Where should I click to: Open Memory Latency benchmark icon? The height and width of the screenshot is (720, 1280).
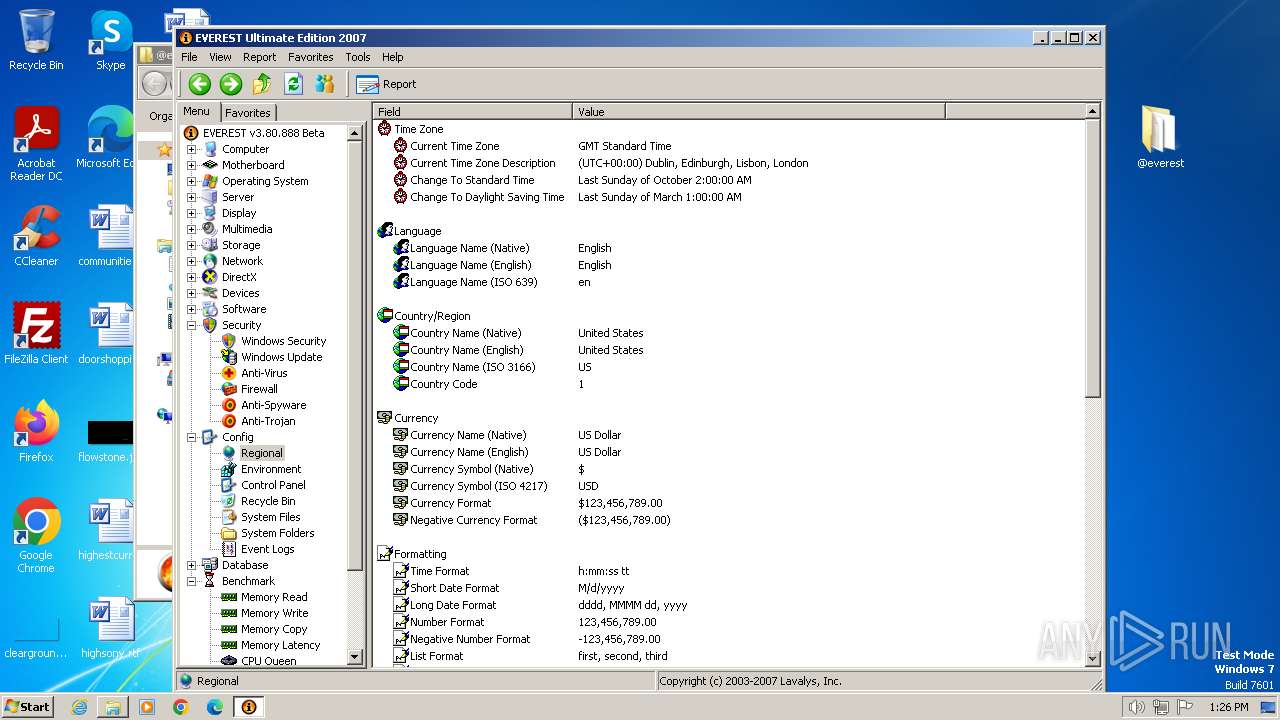pyautogui.click(x=229, y=645)
